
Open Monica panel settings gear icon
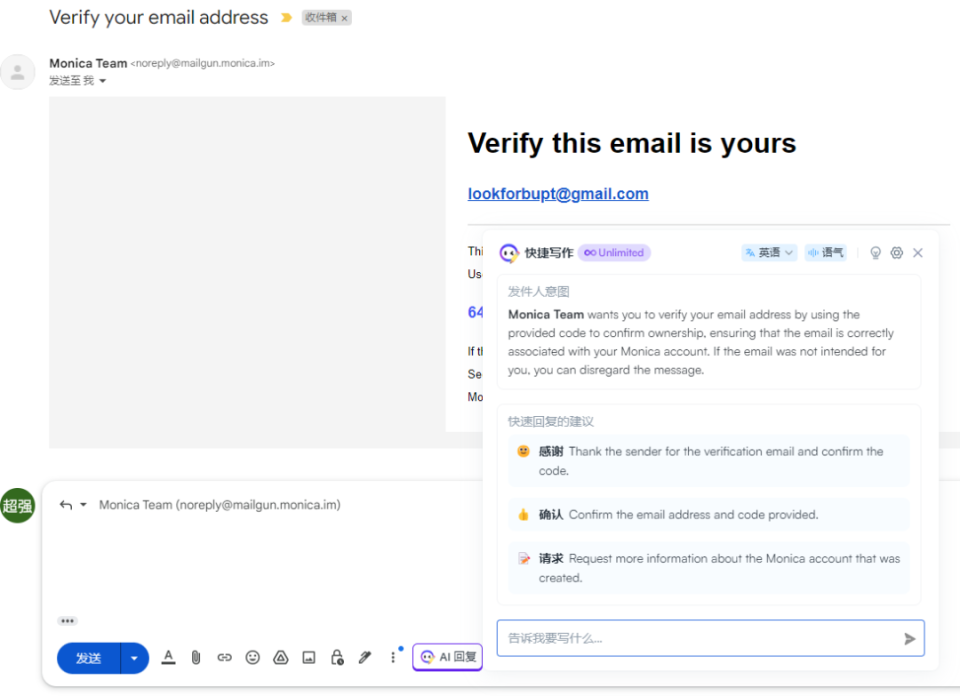896,253
